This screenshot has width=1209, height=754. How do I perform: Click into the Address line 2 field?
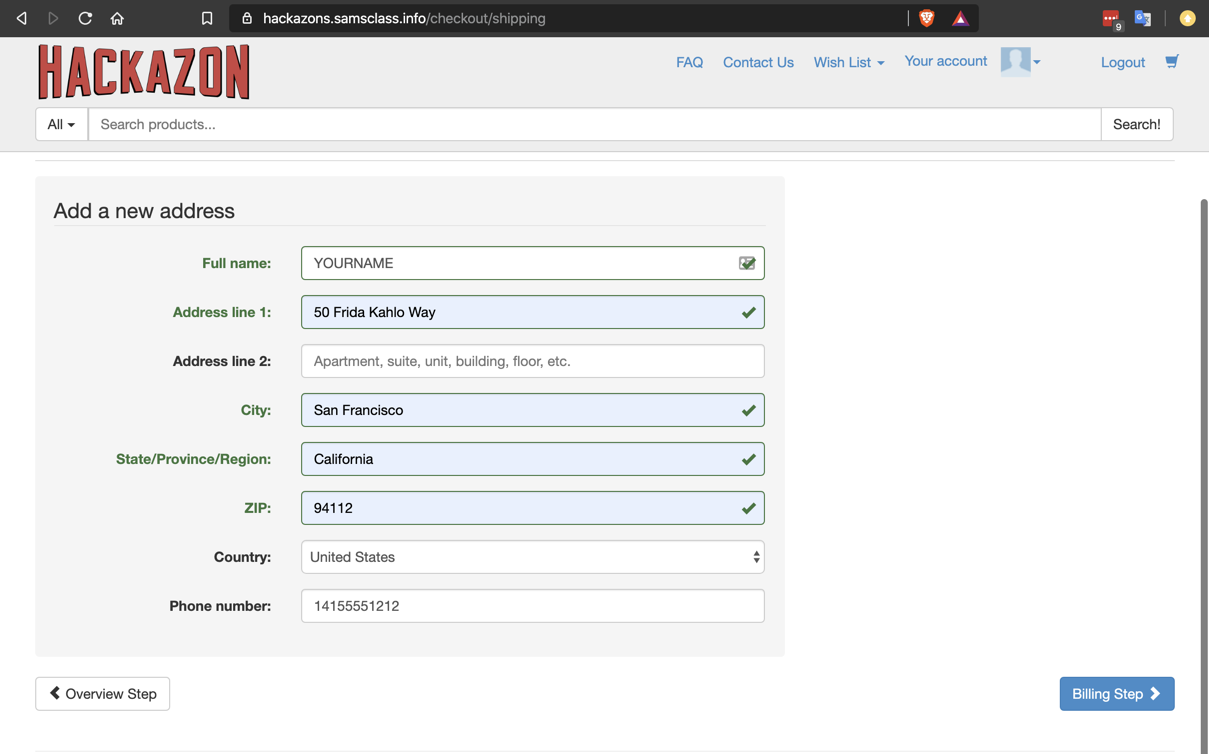coord(532,361)
